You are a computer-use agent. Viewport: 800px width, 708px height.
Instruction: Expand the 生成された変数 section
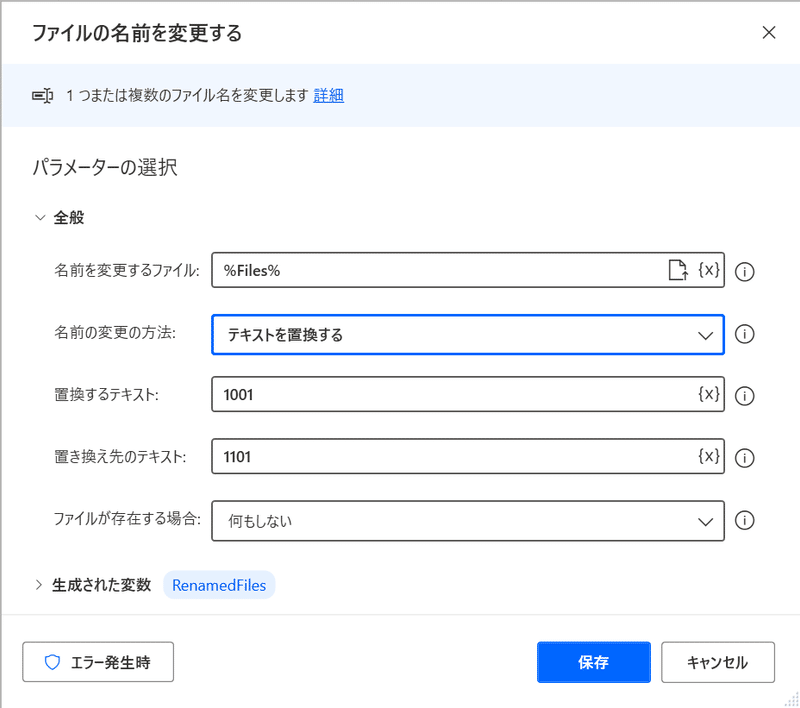(39, 585)
